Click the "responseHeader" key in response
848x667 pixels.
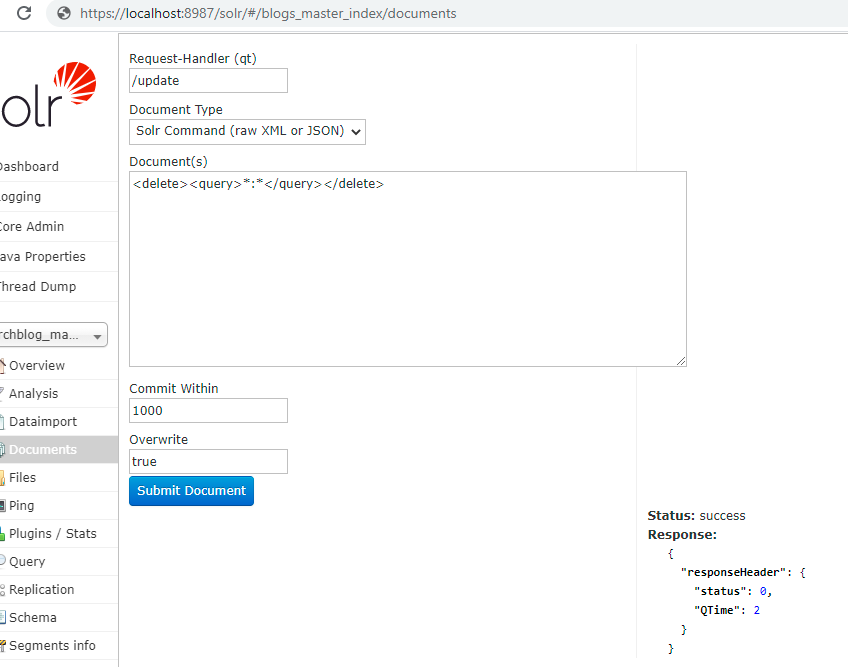point(733,572)
